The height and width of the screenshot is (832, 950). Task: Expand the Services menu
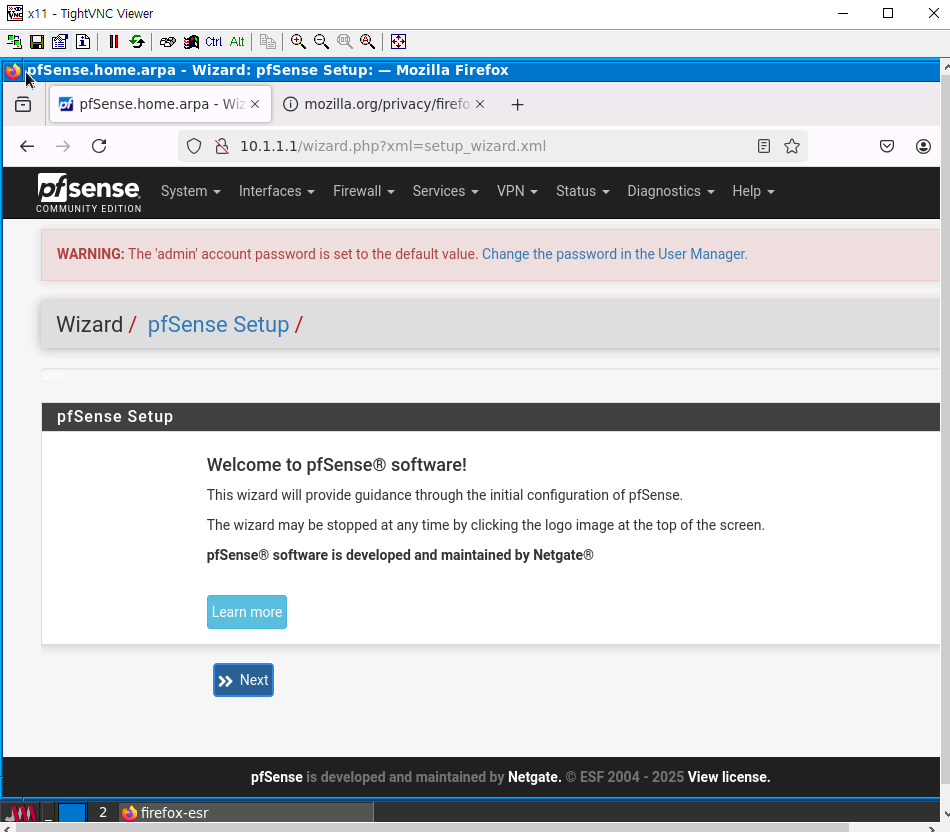tap(445, 191)
